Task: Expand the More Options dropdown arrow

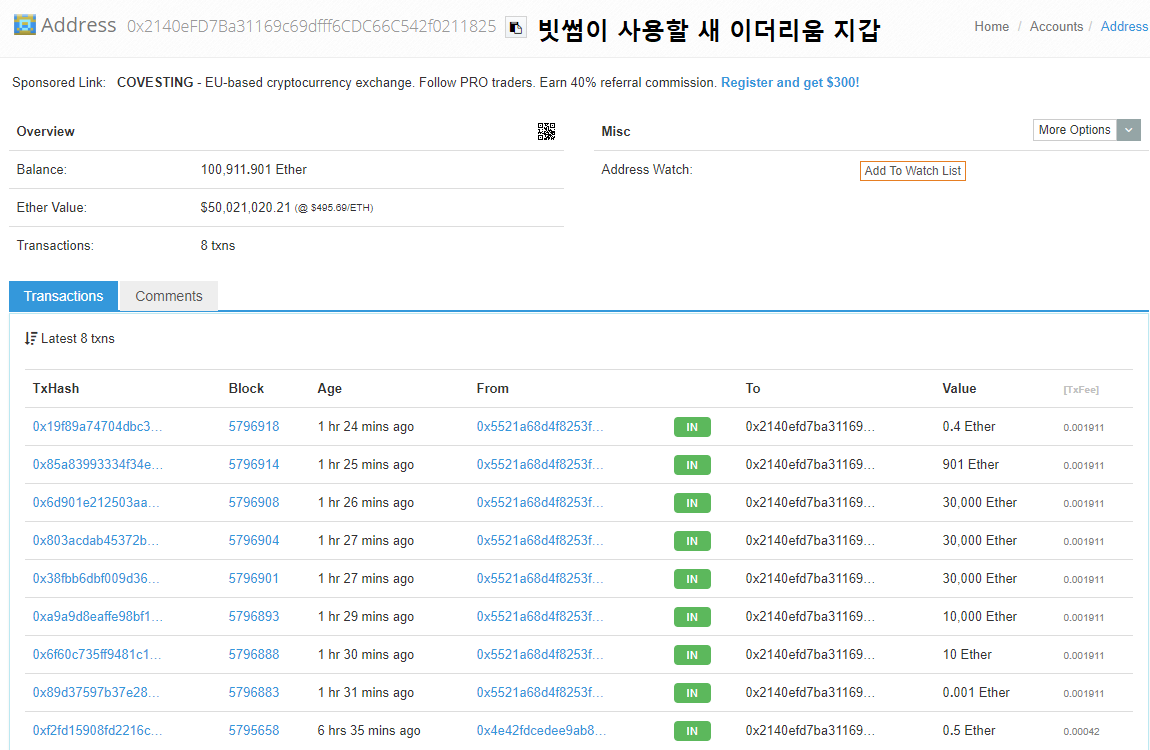Action: (x=1129, y=130)
